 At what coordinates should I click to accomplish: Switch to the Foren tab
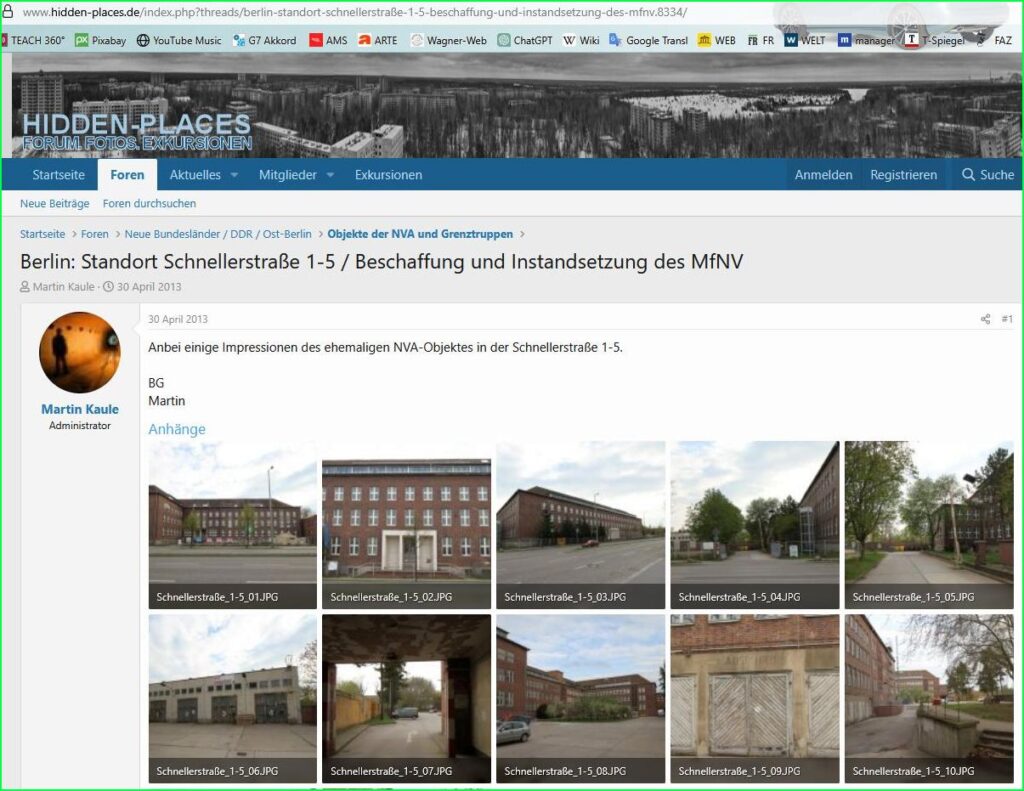[127, 175]
